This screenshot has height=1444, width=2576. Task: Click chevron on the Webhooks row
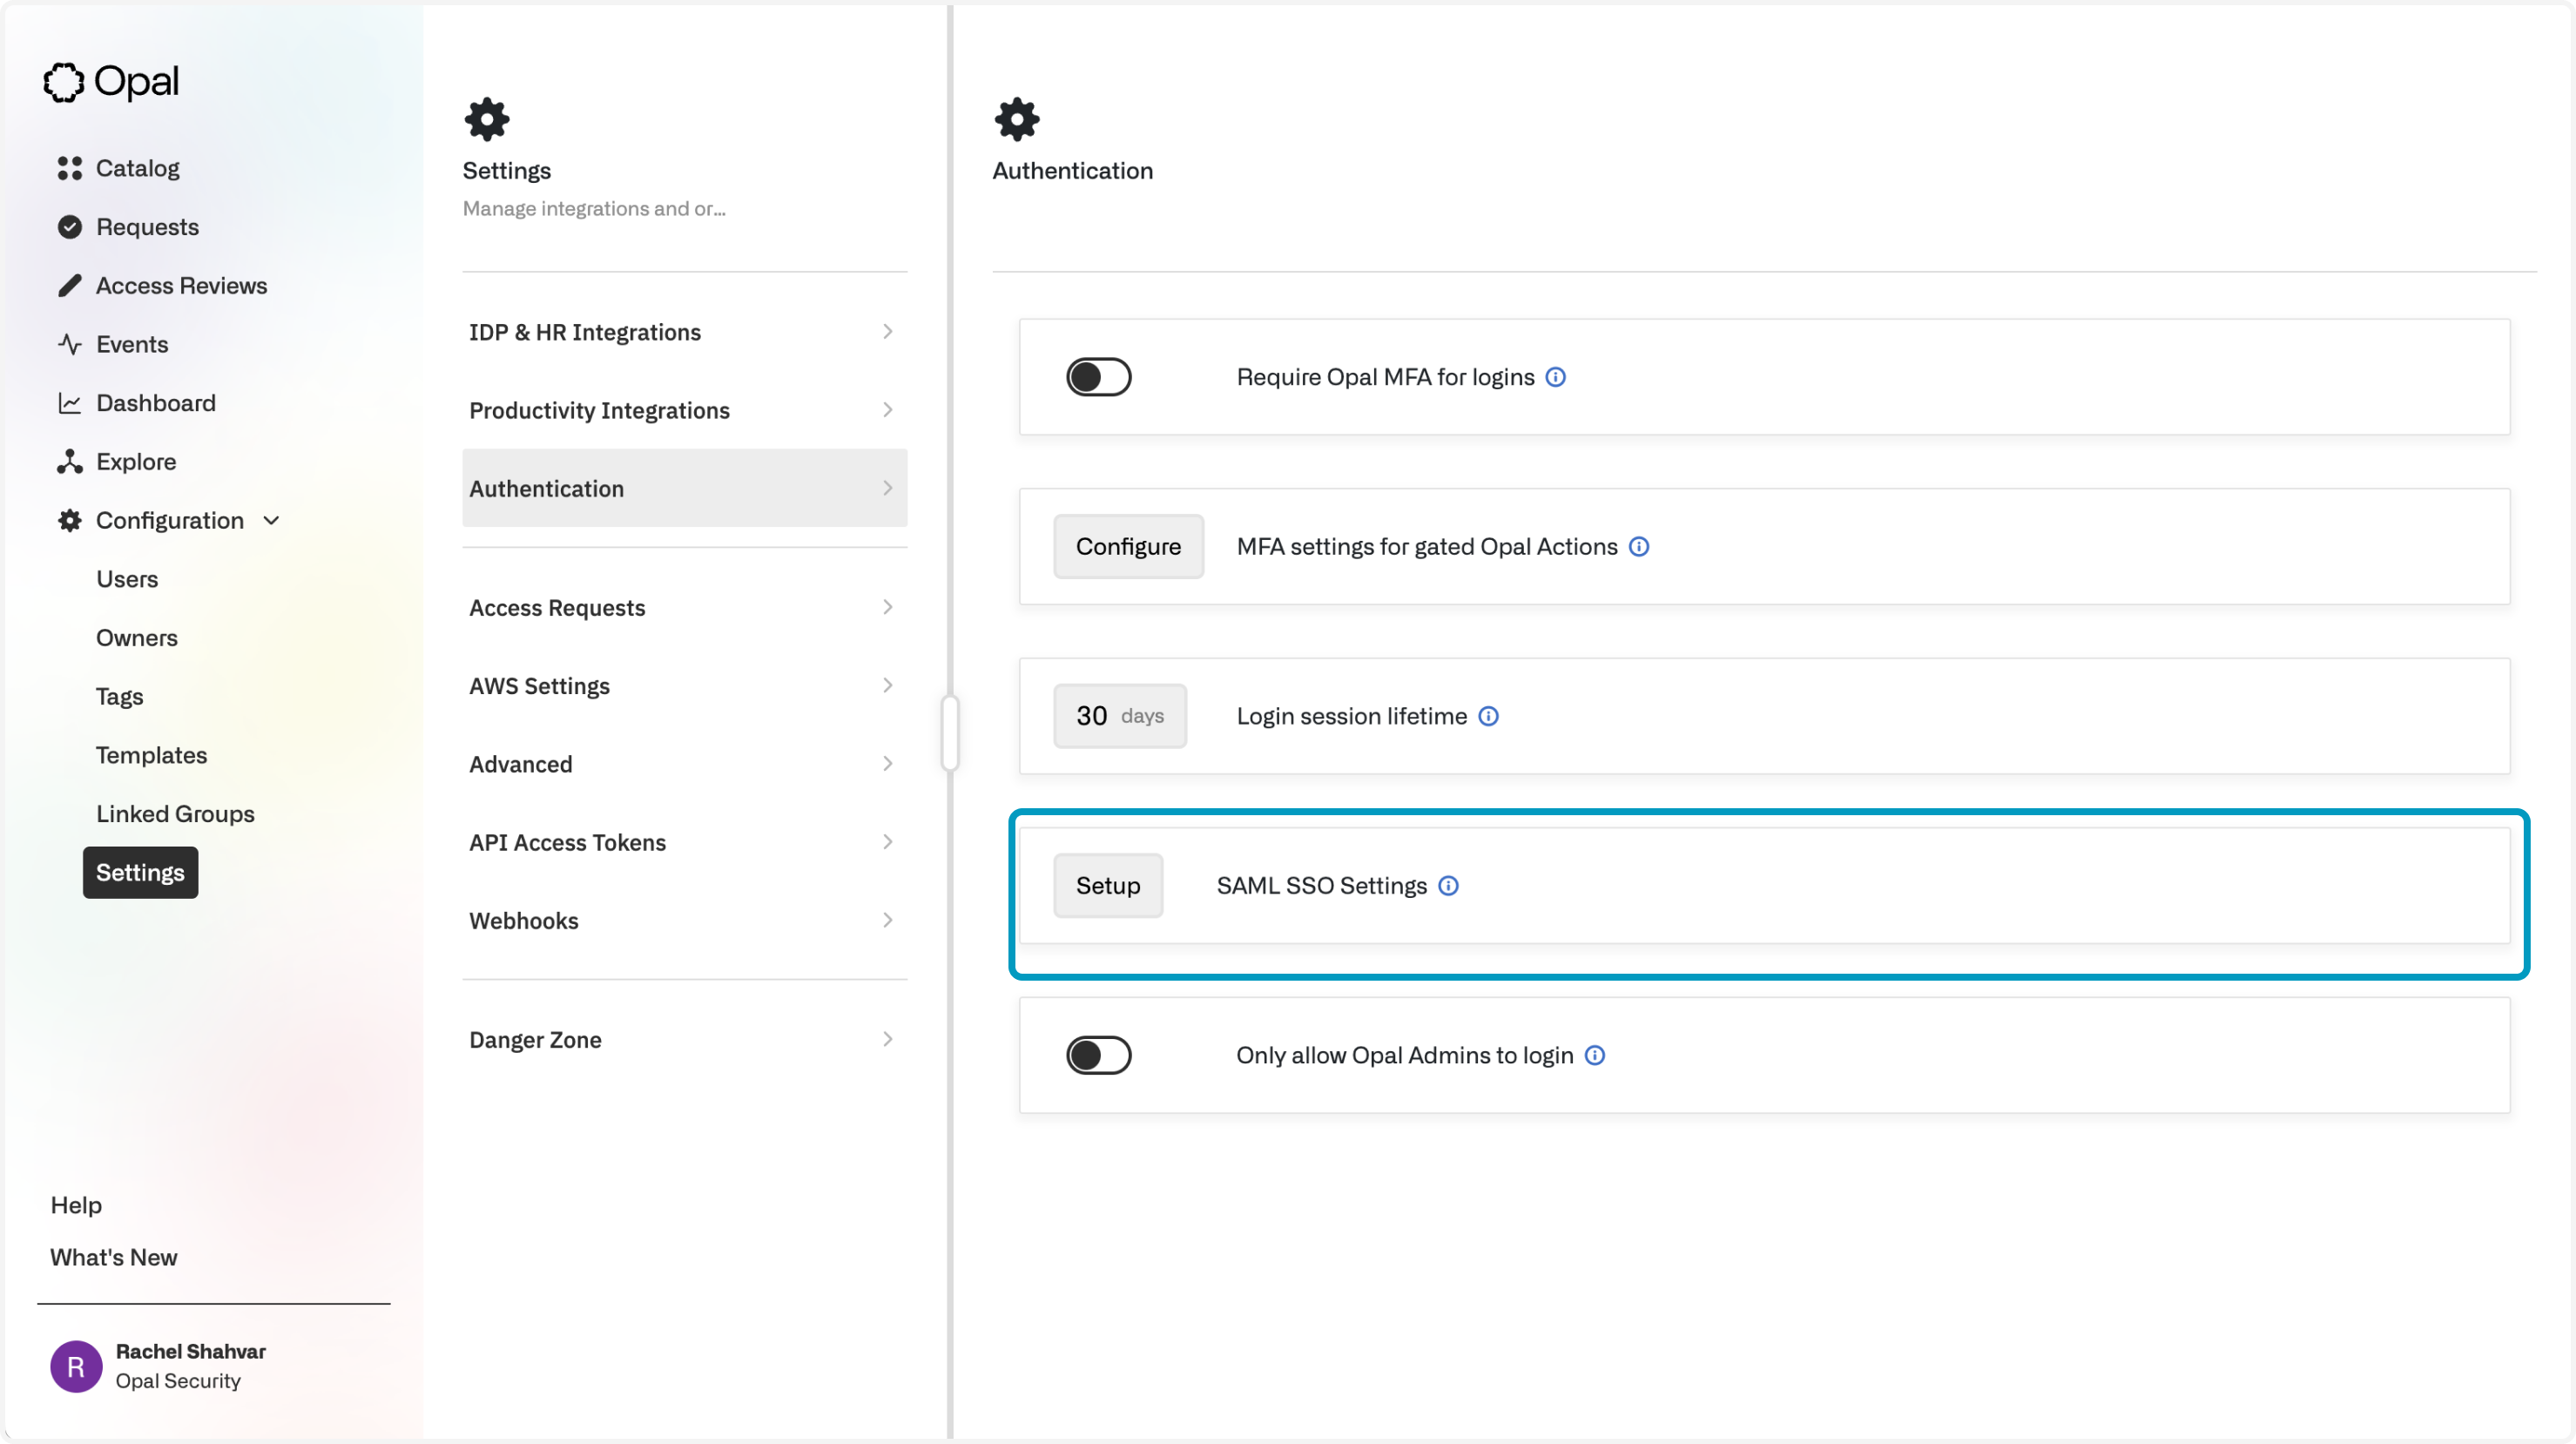pyautogui.click(x=888, y=920)
